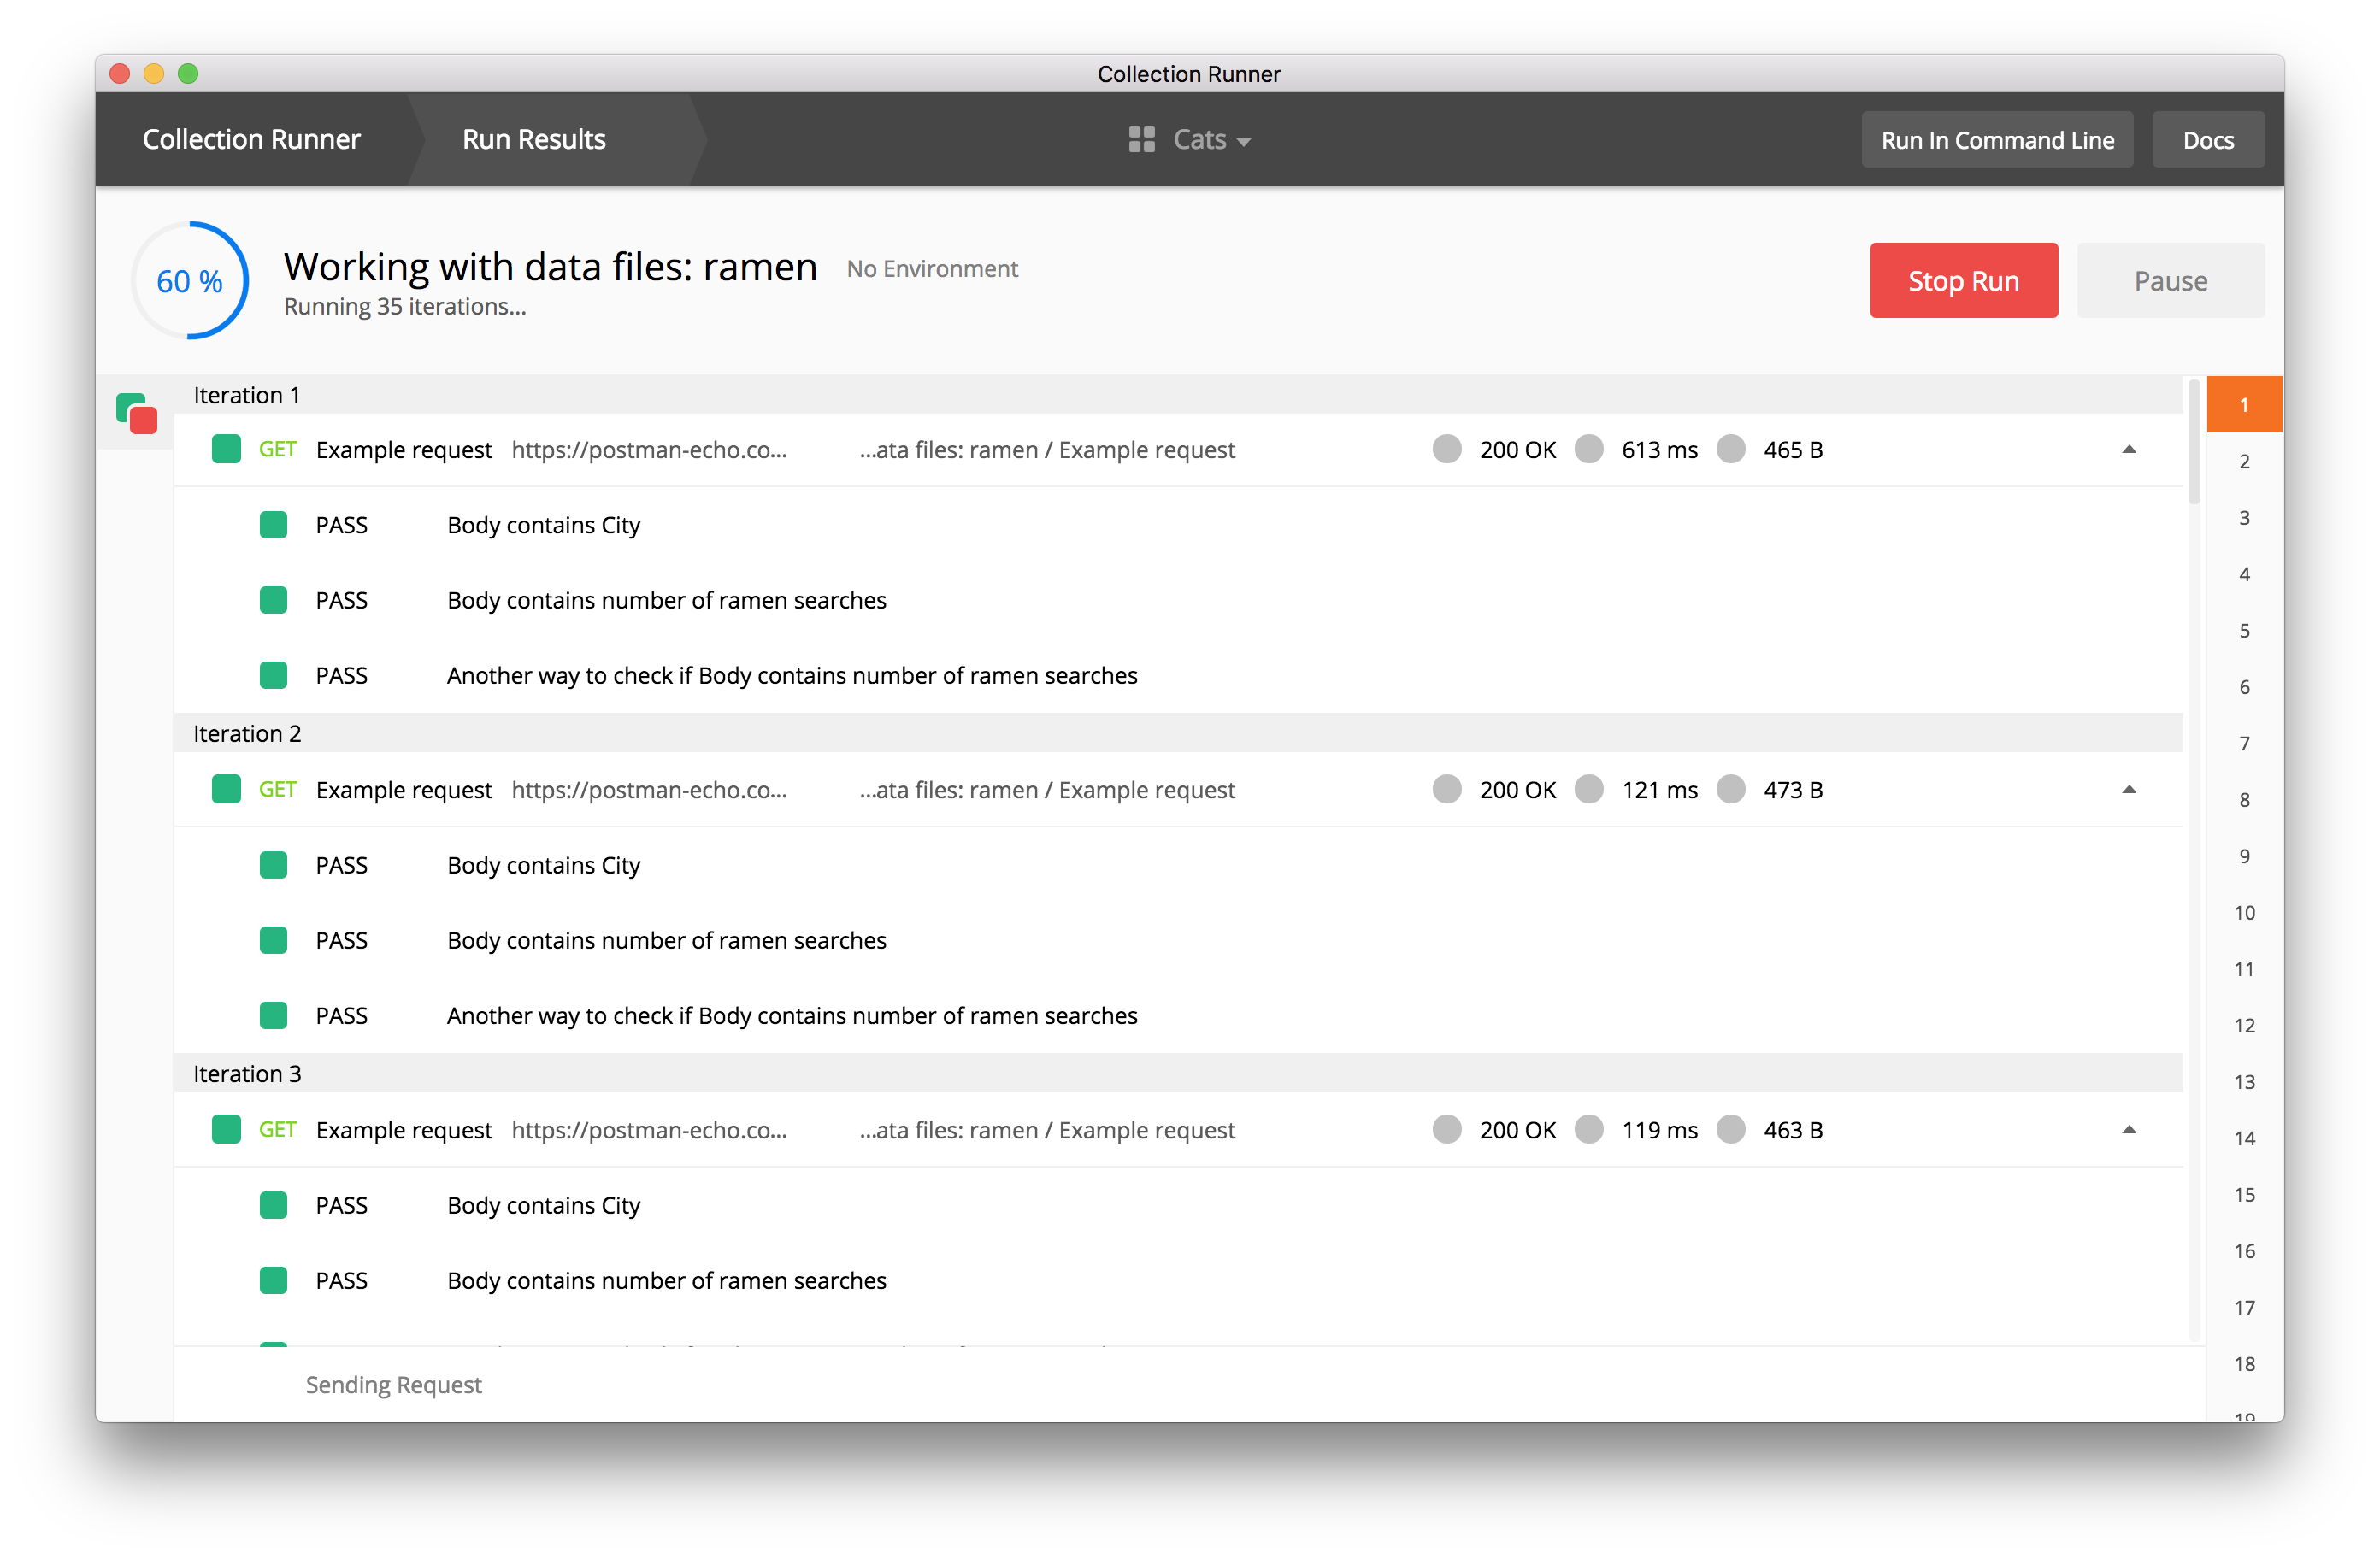Click the Iteration 1 collapse arrow

pos(2128,447)
